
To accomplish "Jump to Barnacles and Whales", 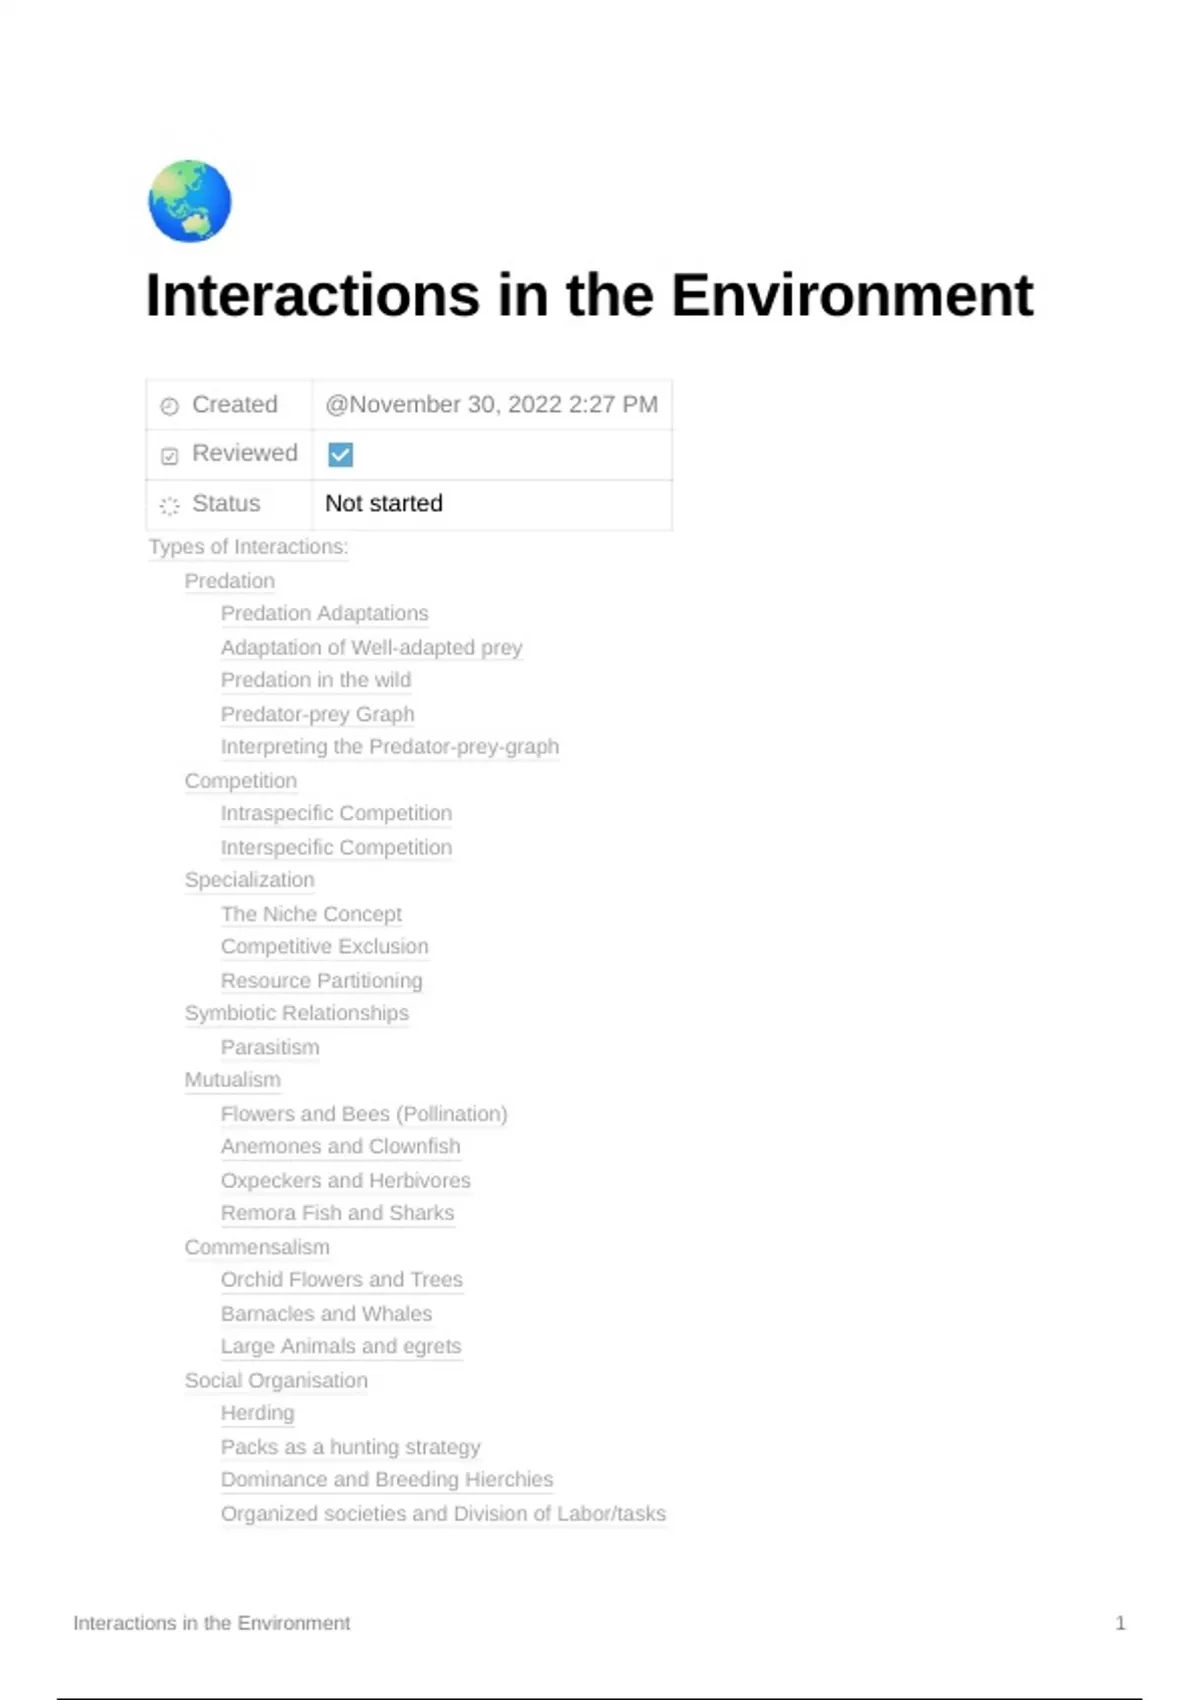I will click(326, 1313).
